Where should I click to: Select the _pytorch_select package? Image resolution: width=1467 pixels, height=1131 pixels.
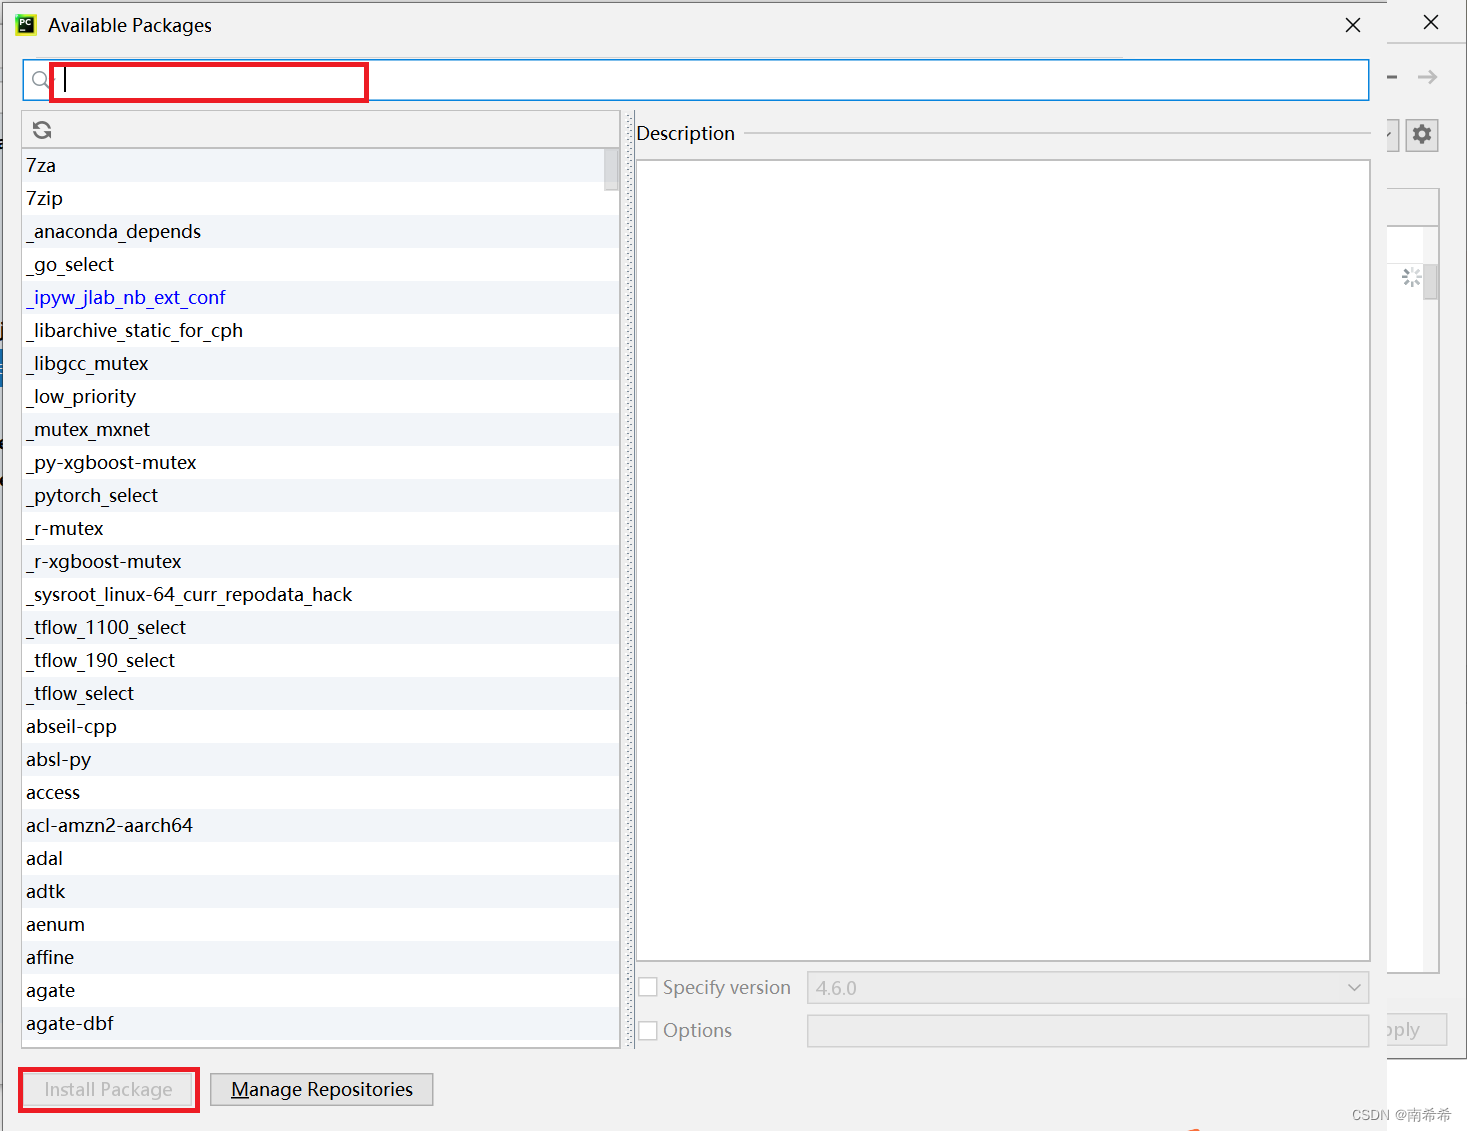92,495
